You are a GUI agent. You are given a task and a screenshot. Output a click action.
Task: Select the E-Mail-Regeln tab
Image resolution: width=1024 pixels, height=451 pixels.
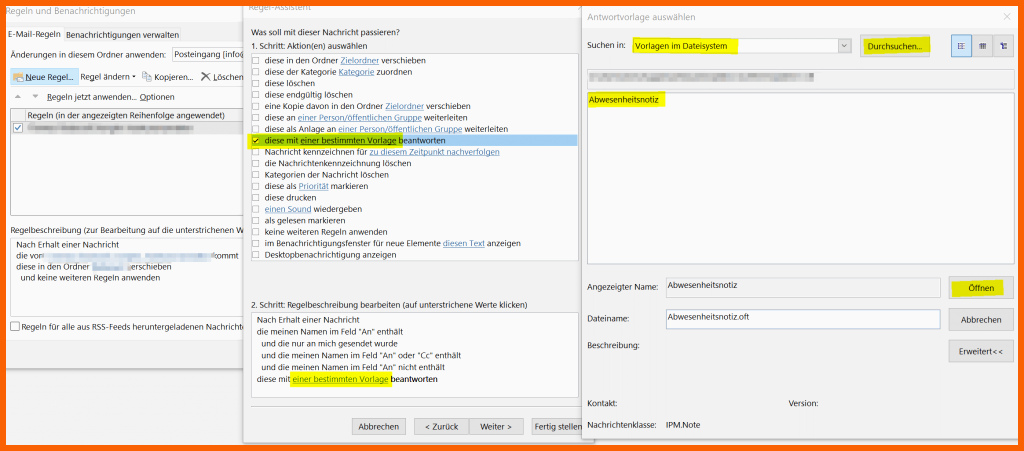coord(35,35)
